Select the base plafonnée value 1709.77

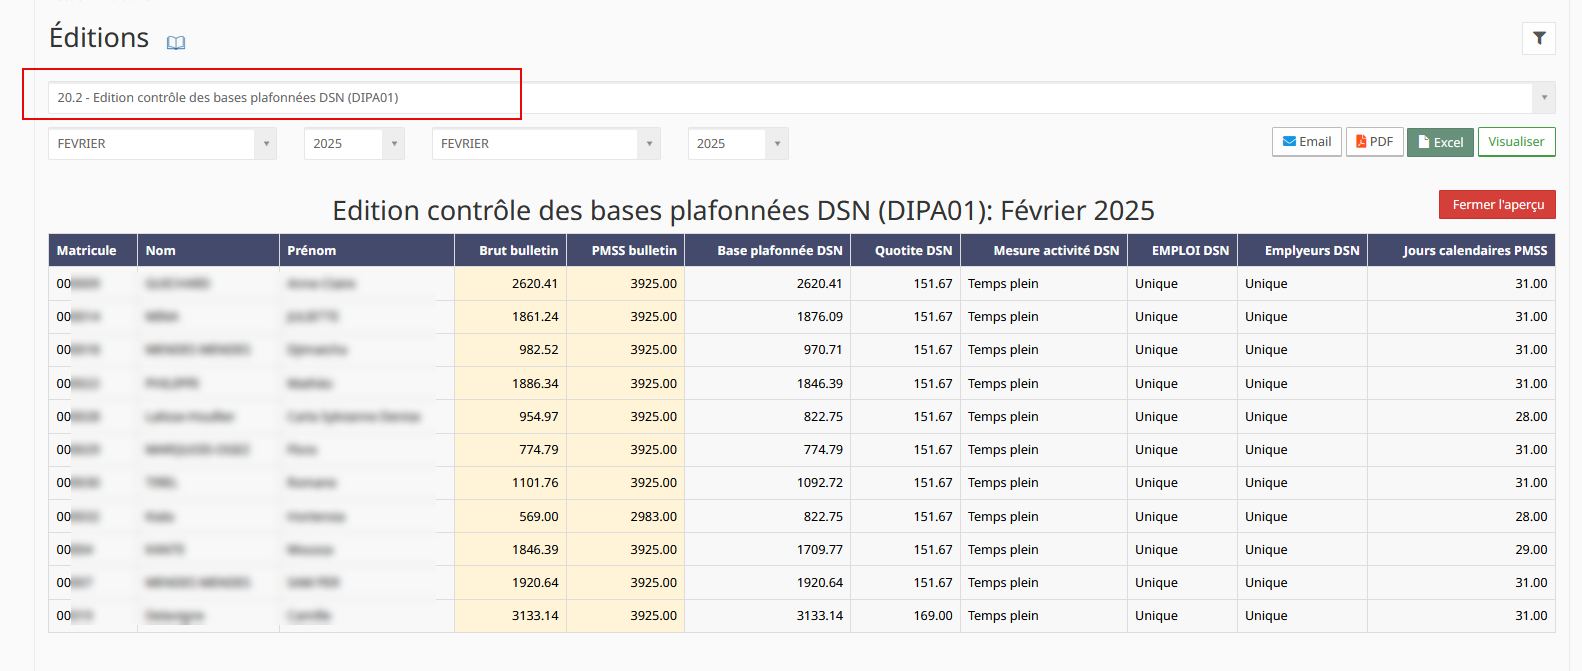tap(819, 550)
